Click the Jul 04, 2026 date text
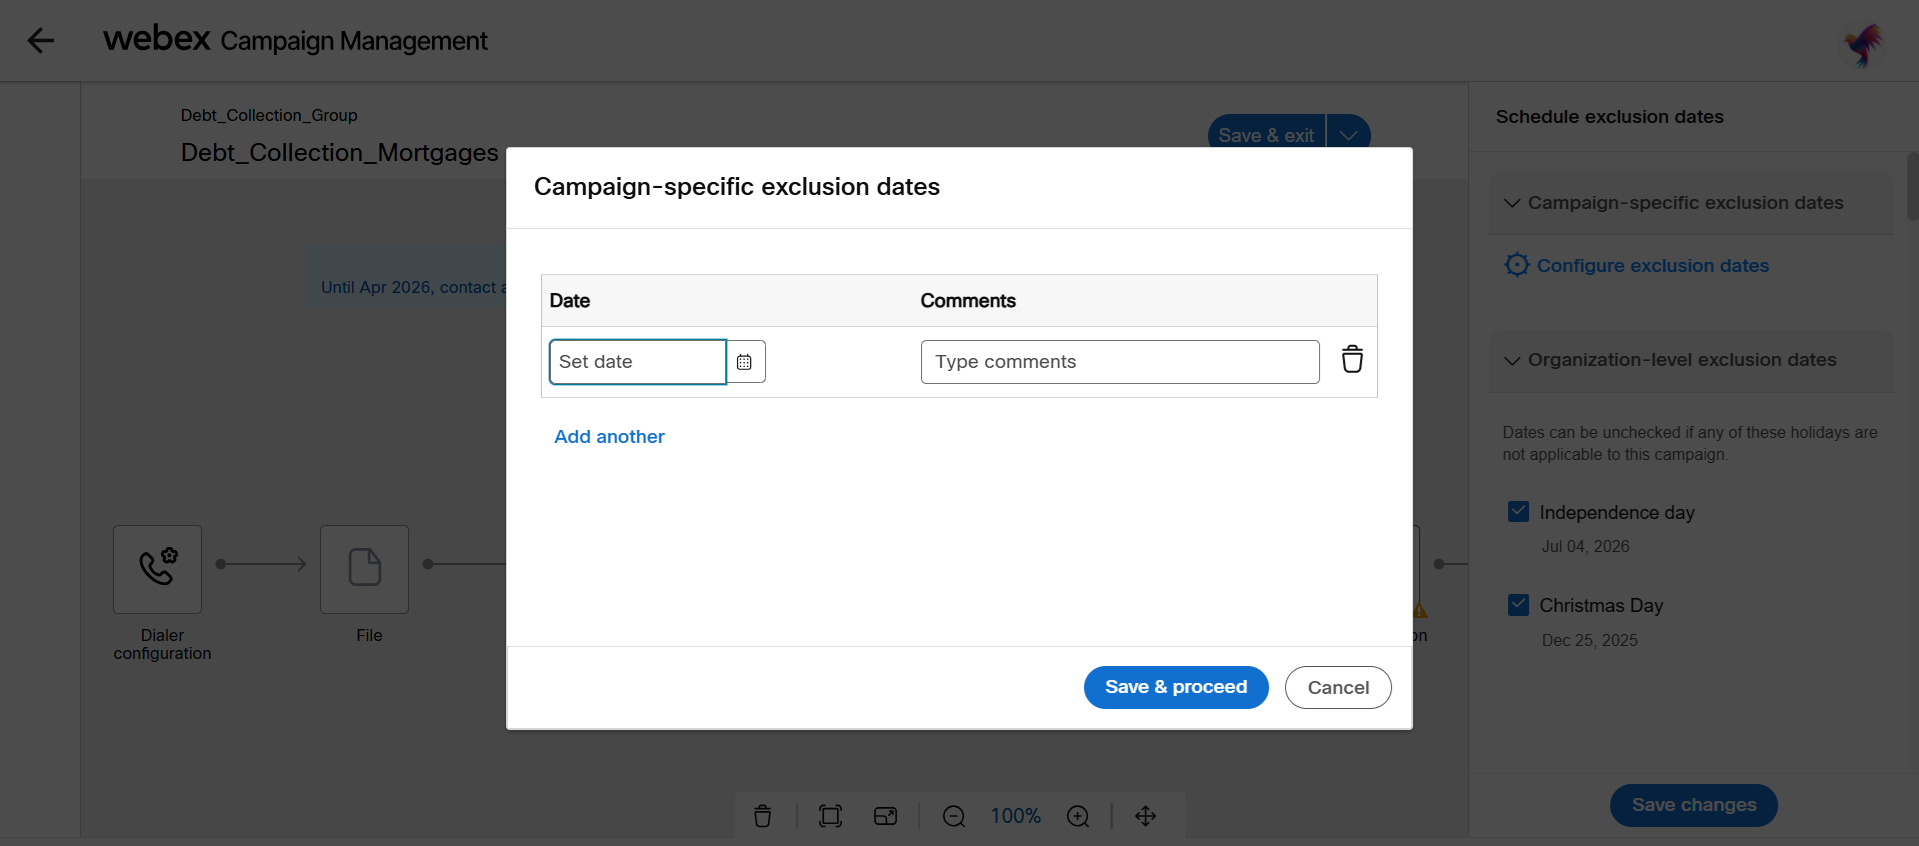 pos(1585,547)
